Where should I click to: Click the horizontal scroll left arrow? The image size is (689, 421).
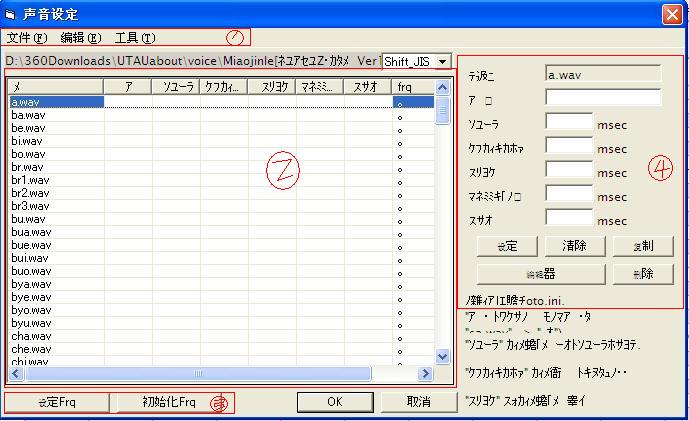coord(16,374)
